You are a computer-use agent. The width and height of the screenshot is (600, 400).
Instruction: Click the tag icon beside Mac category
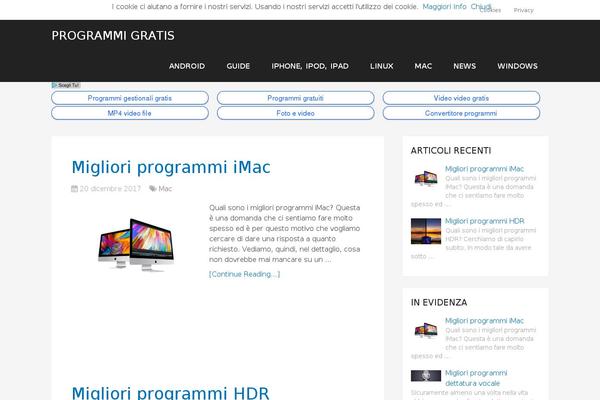point(153,188)
